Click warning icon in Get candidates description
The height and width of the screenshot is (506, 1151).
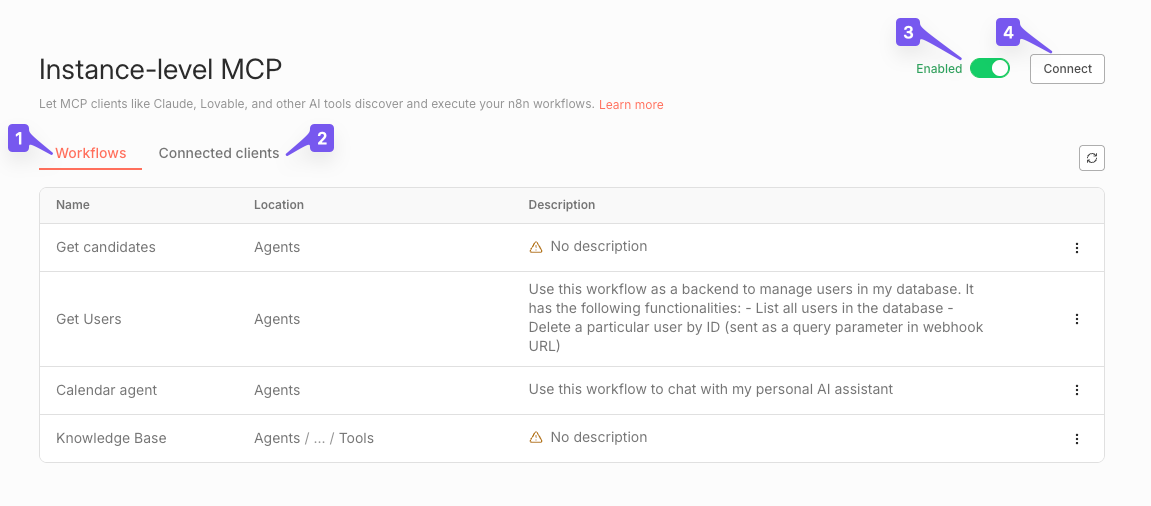(536, 247)
